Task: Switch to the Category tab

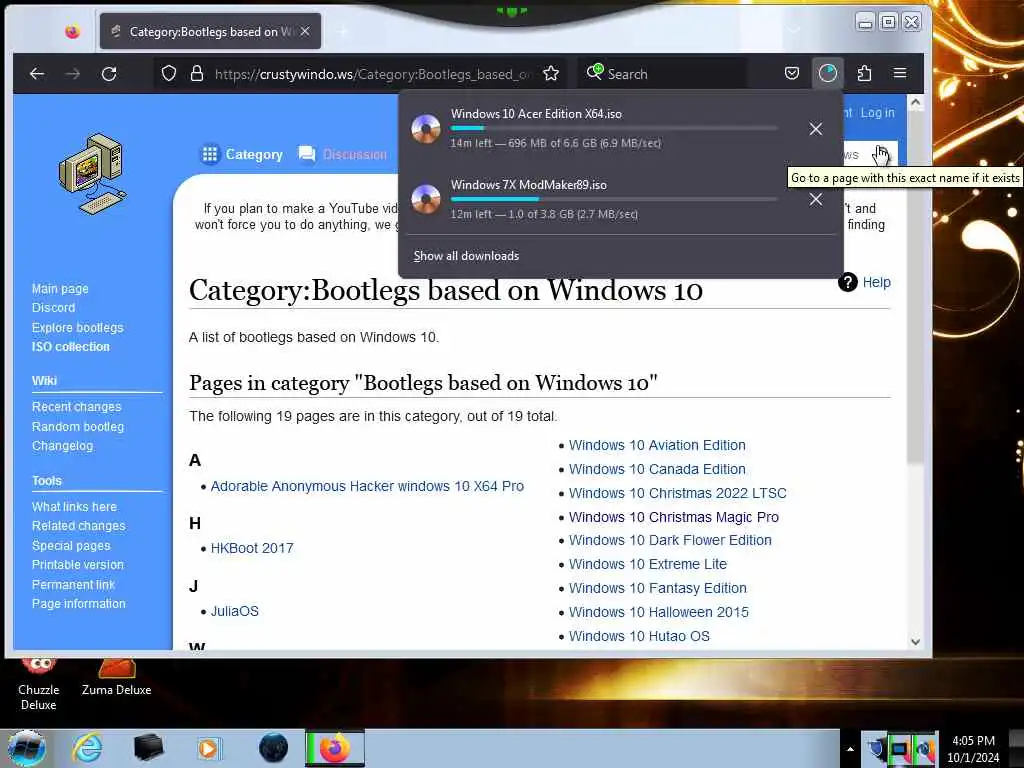Action: click(x=242, y=154)
